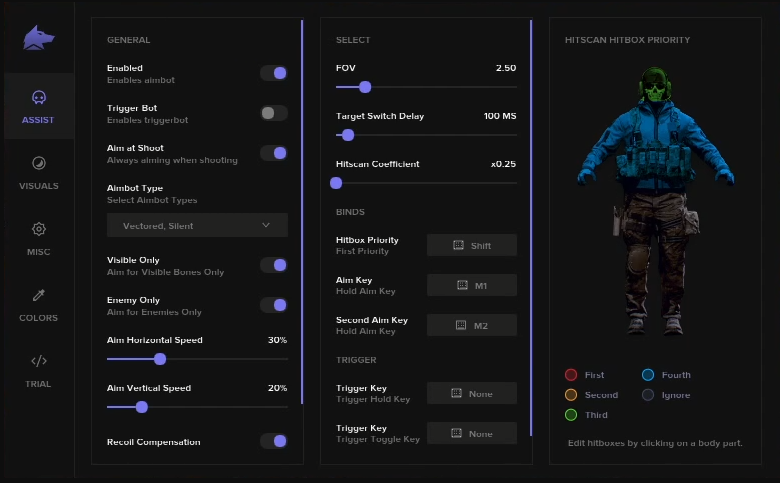Click keyboard icon in Hitbox Priority bind

tap(458, 245)
